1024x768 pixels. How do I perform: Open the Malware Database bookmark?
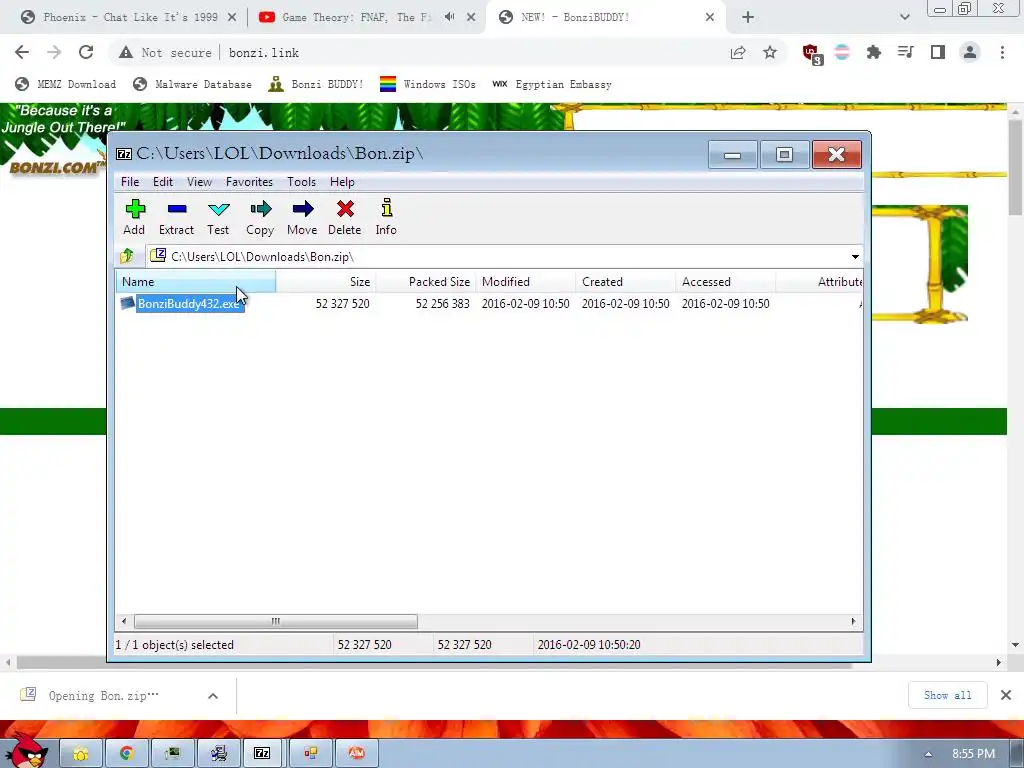(x=192, y=84)
